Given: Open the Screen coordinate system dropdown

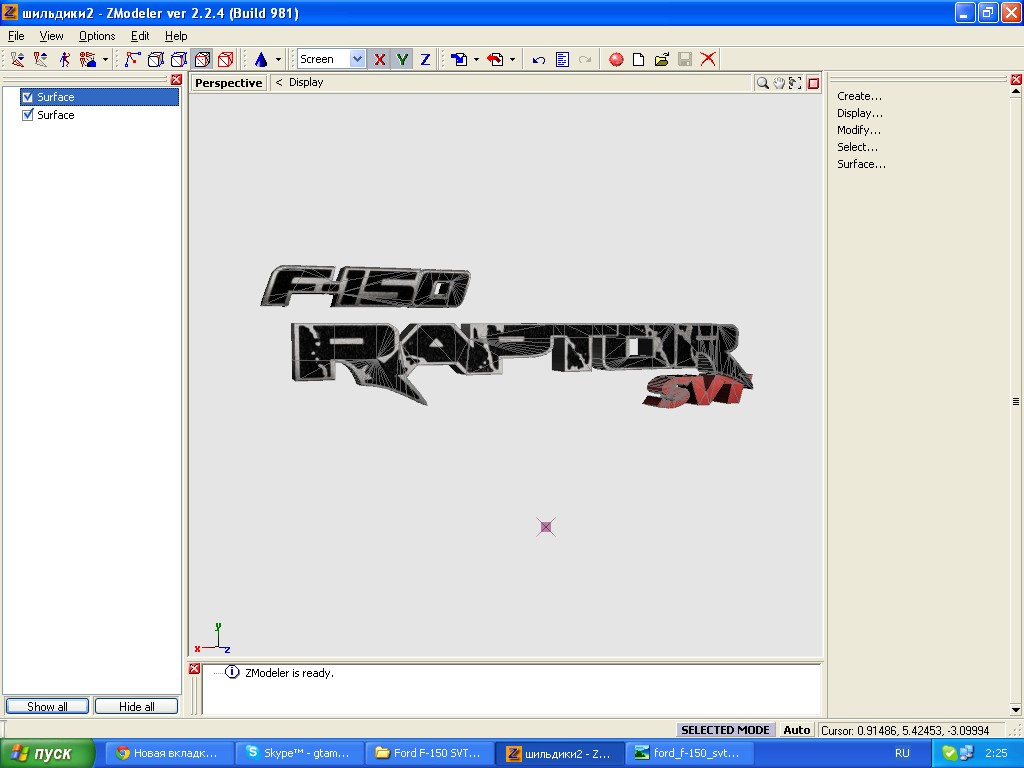Looking at the screenshot, I should 357,60.
